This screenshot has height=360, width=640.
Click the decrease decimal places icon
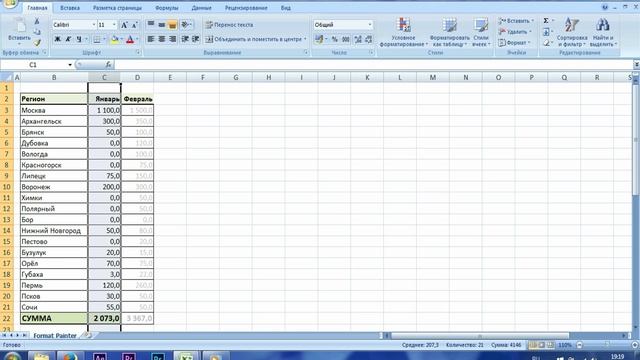point(369,39)
